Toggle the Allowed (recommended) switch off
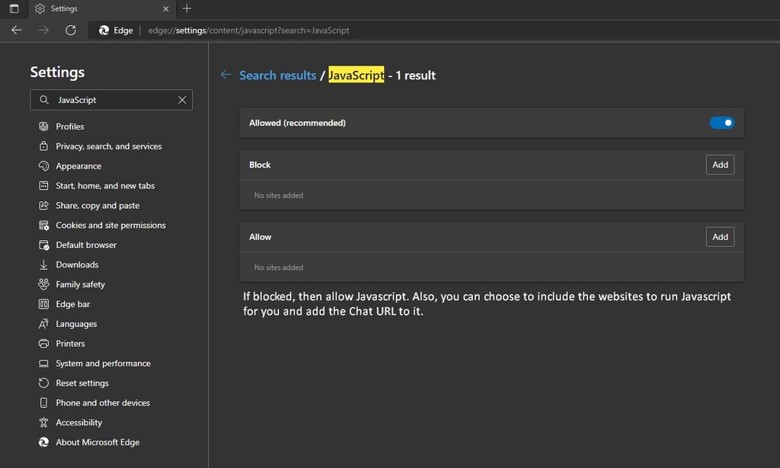 [x=721, y=123]
